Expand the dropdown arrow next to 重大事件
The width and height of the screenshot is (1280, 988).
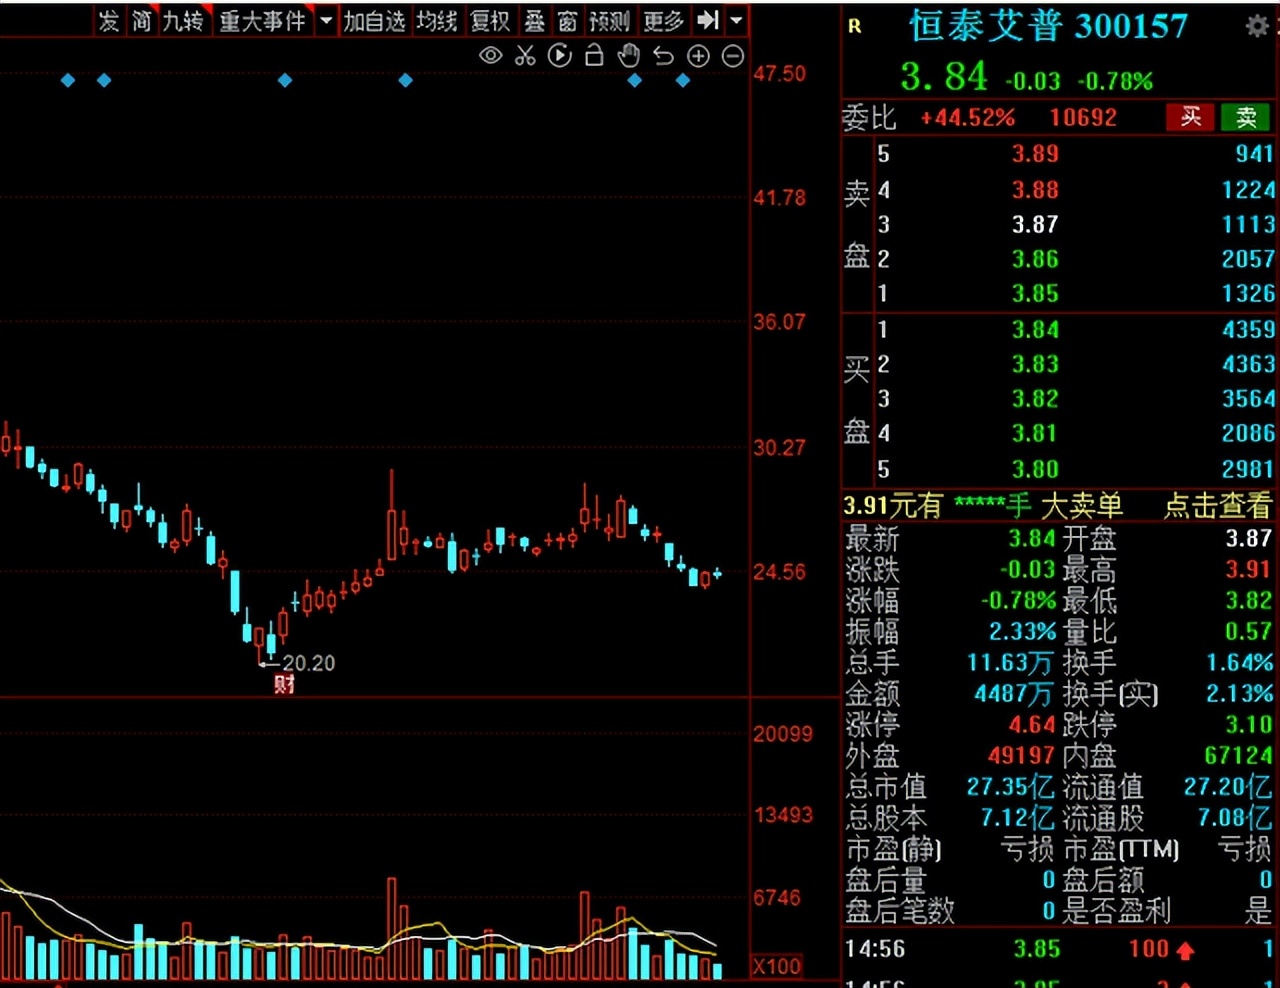(326, 20)
